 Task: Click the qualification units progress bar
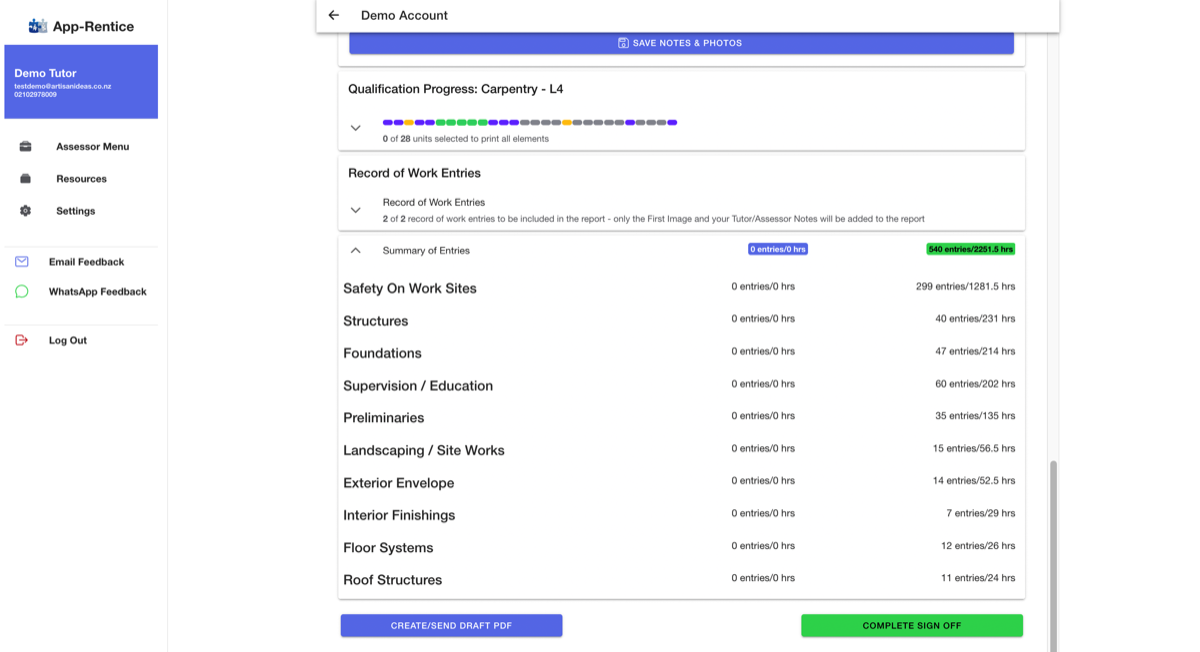(x=530, y=122)
